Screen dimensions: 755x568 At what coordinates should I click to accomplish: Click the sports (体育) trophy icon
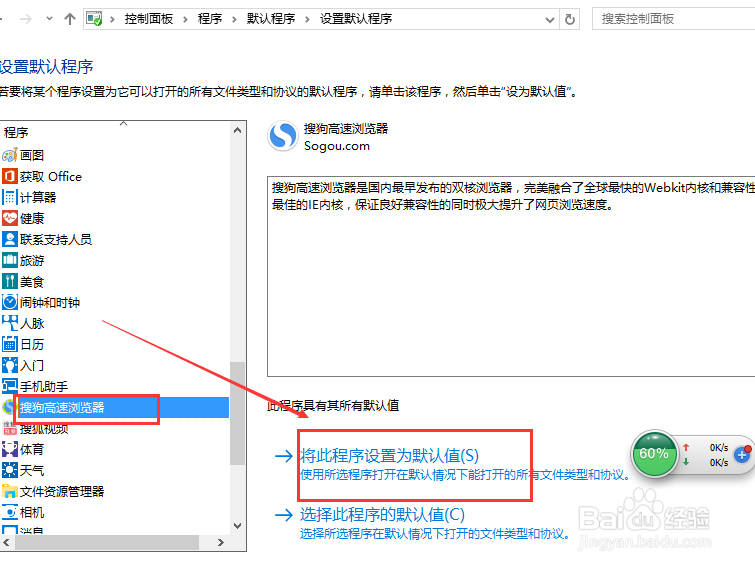pos(10,450)
